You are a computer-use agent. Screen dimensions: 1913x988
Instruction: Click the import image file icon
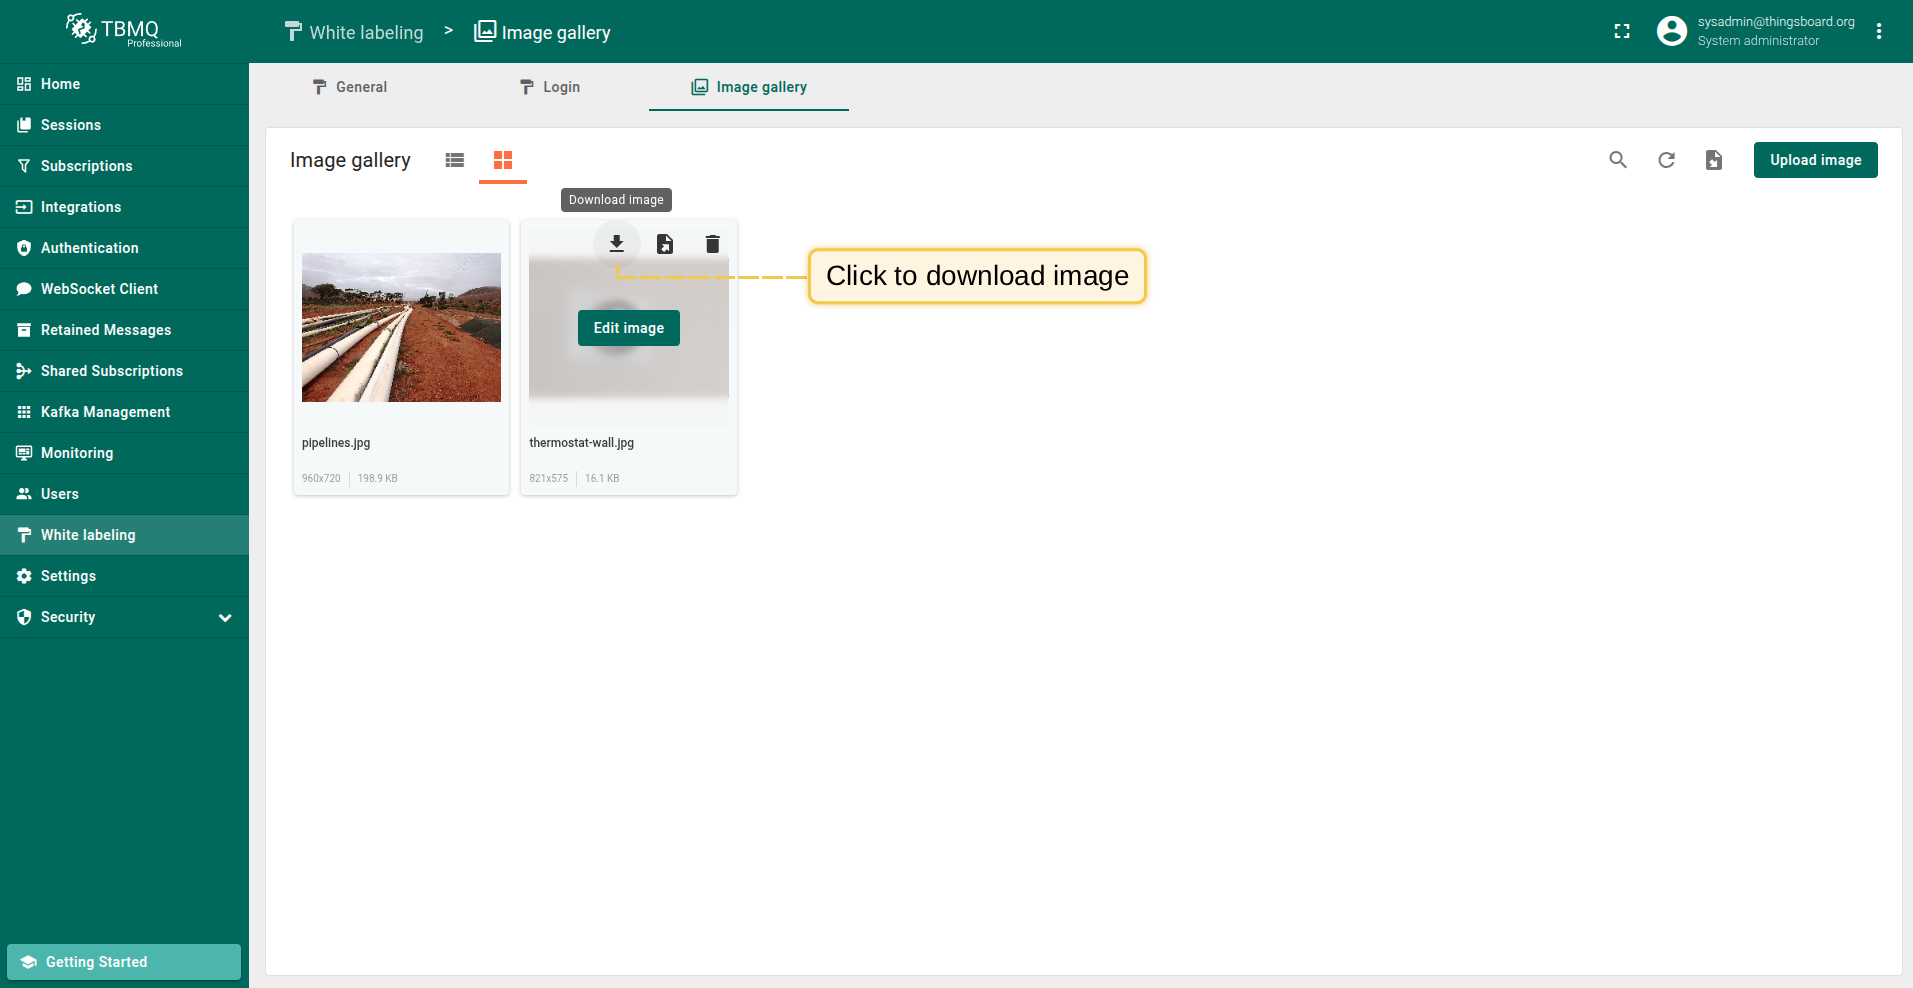[x=1714, y=160]
